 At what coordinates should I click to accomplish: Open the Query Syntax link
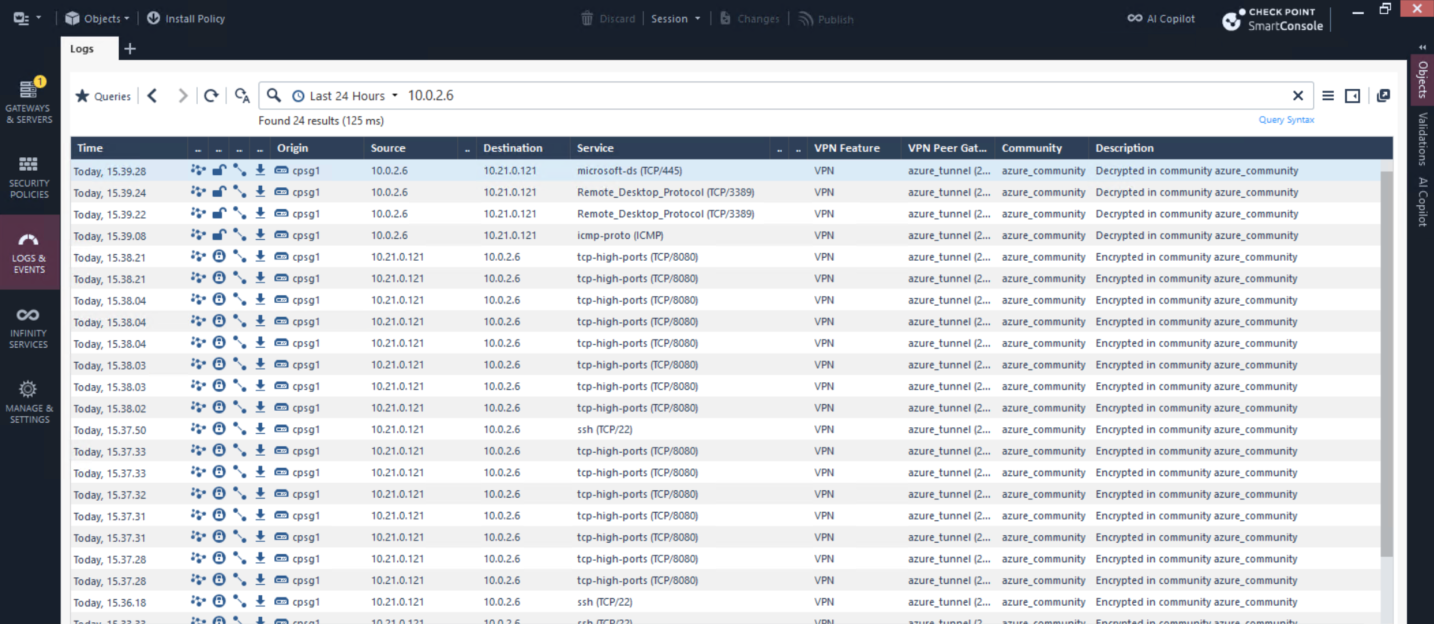(1286, 120)
